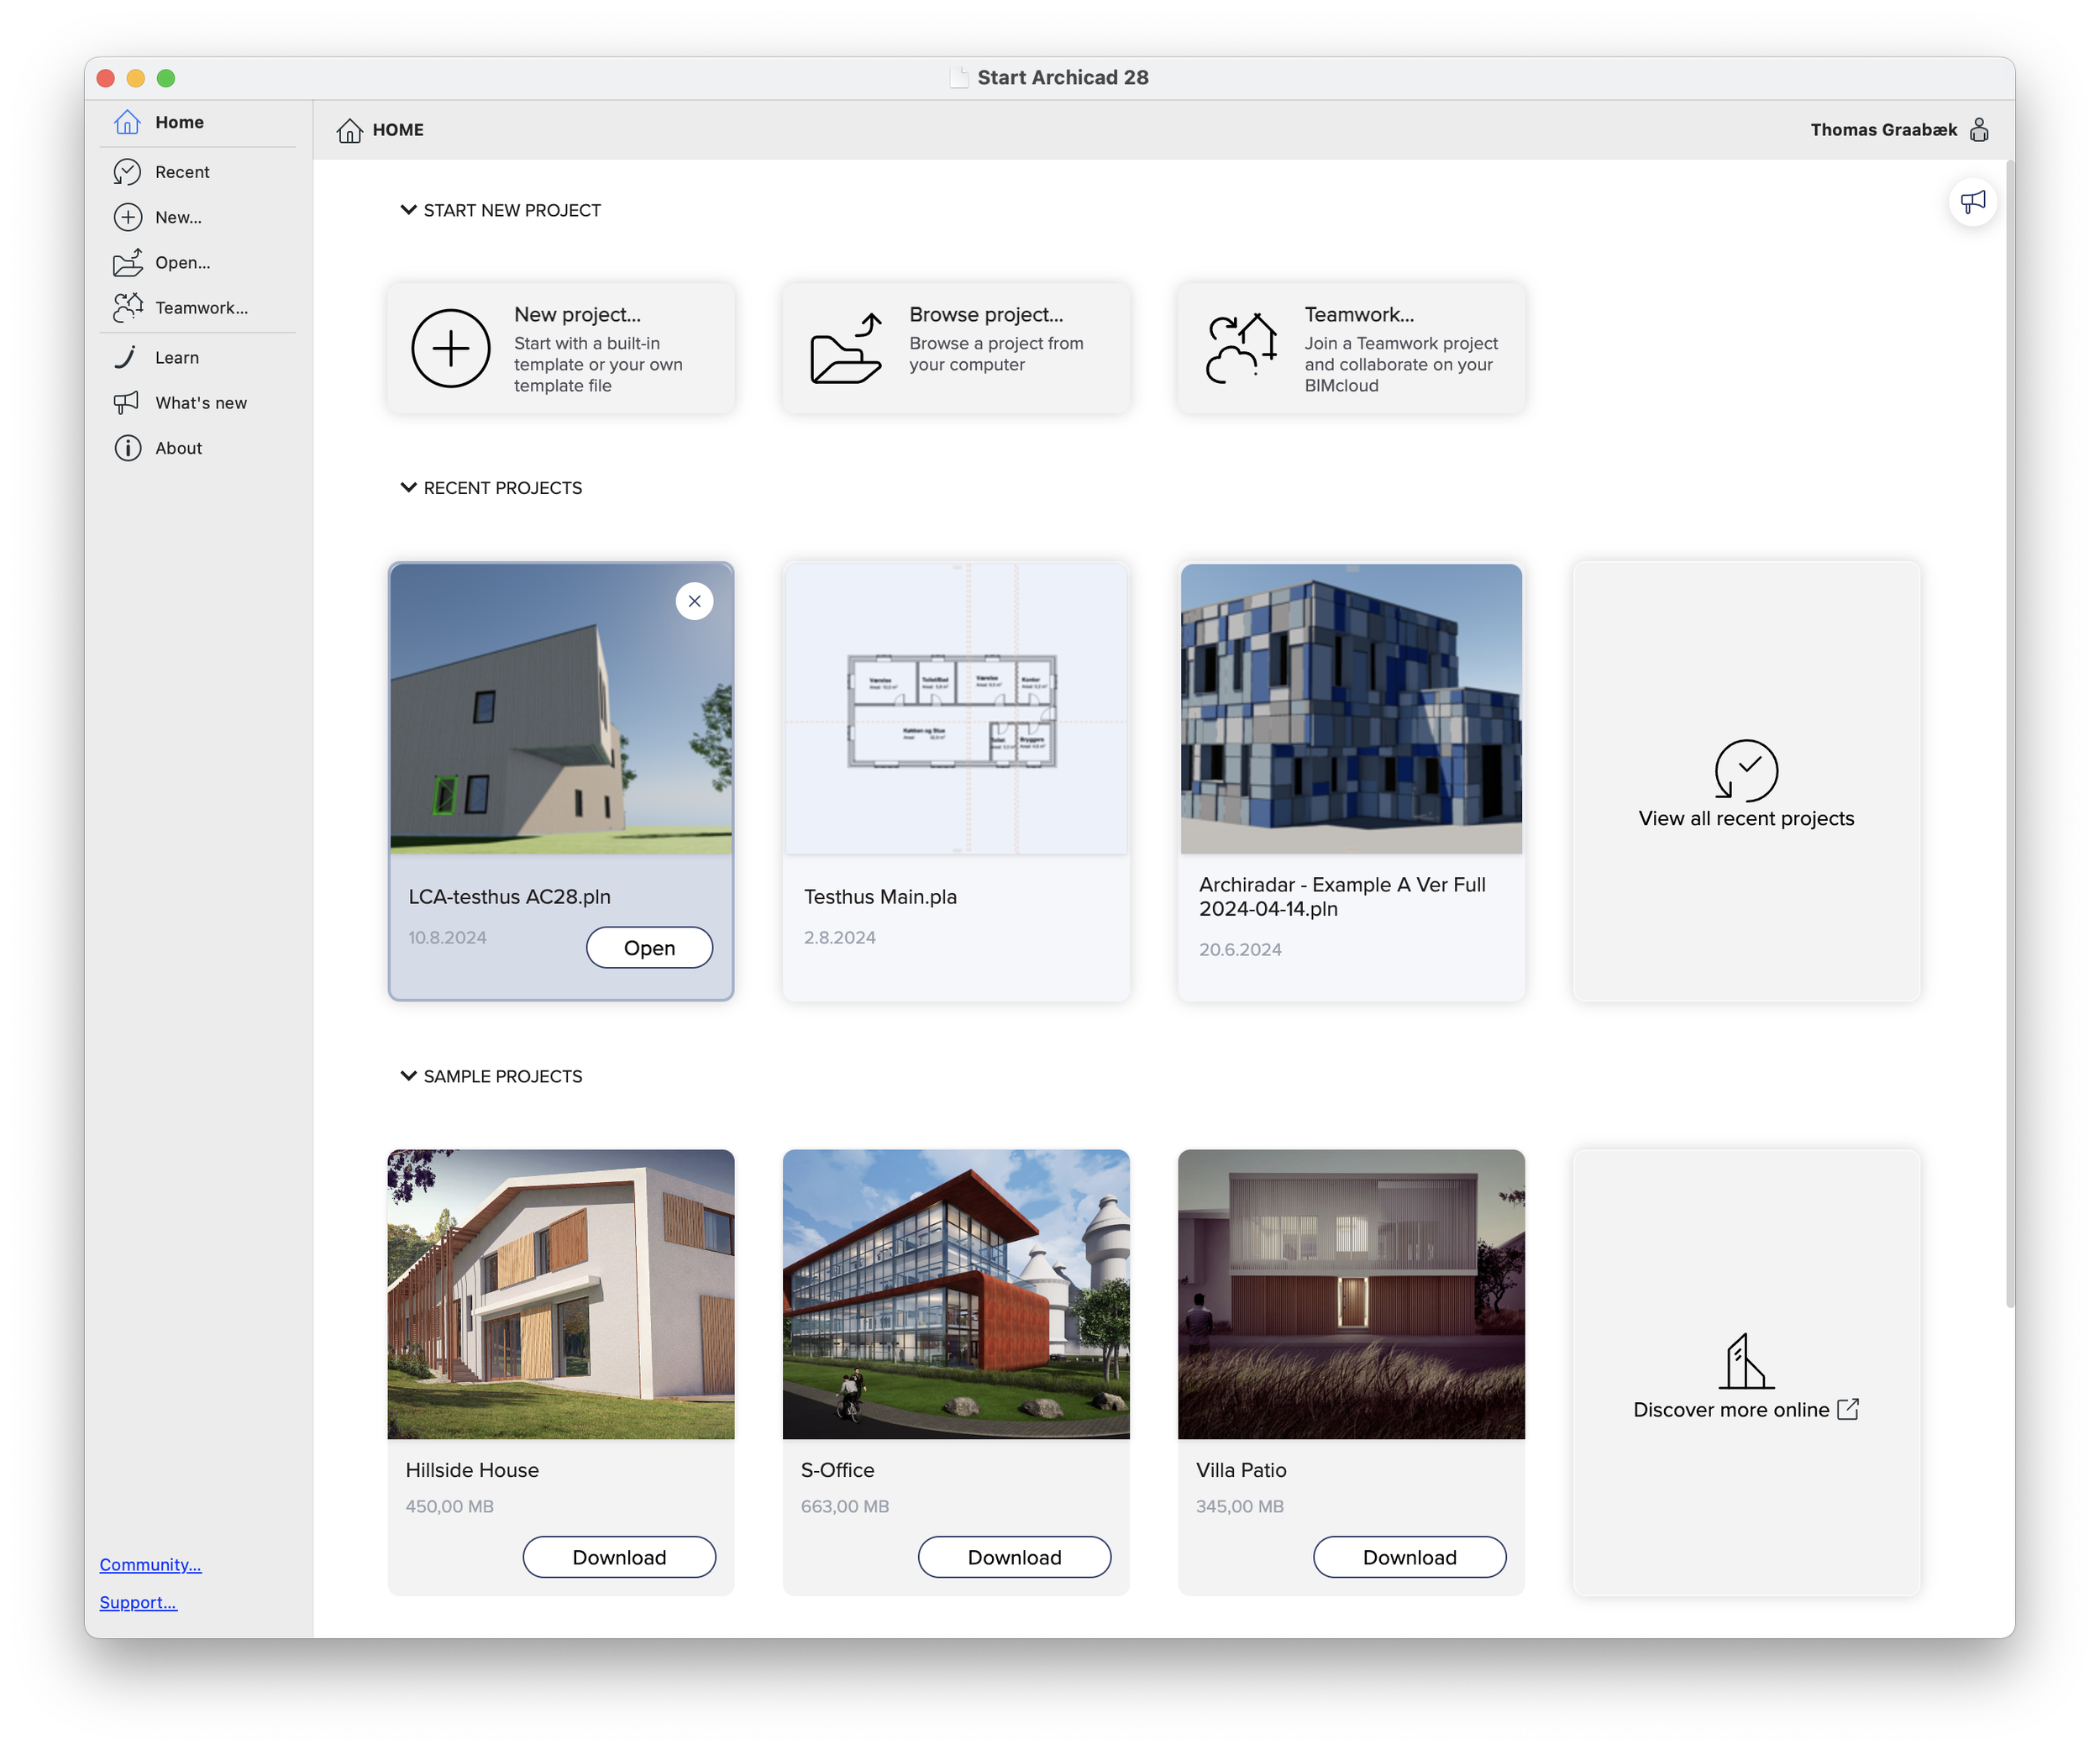This screenshot has width=2100, height=1750.
Task: Click the About info icon in sidebar
Action: tap(128, 448)
